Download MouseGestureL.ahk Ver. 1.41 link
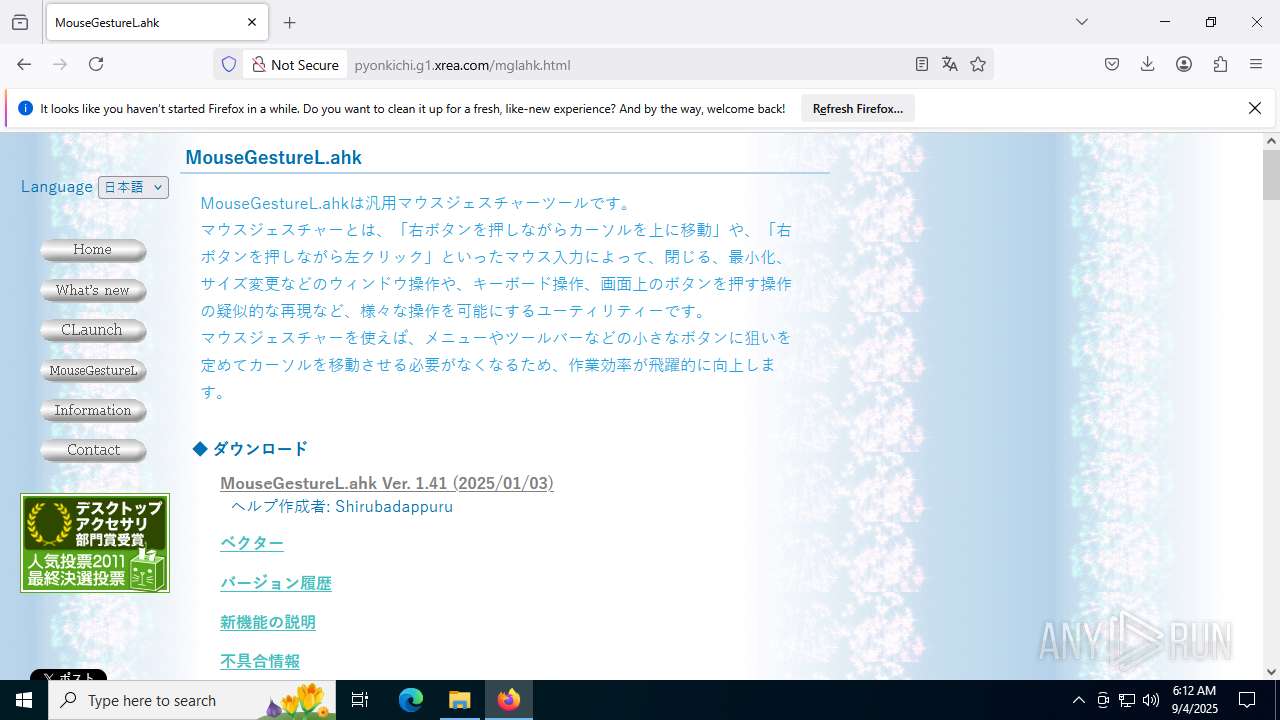1280x720 pixels. (x=387, y=483)
